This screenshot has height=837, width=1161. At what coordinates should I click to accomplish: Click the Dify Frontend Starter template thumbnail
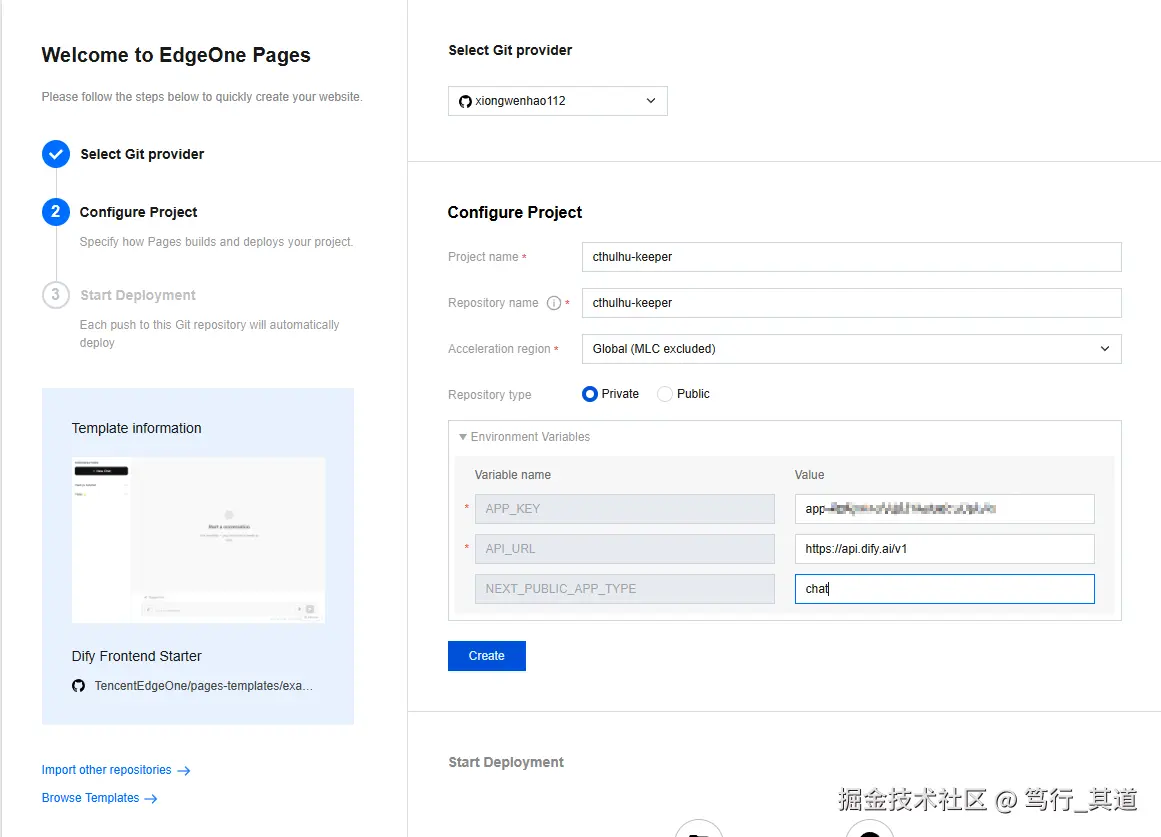(x=198, y=540)
